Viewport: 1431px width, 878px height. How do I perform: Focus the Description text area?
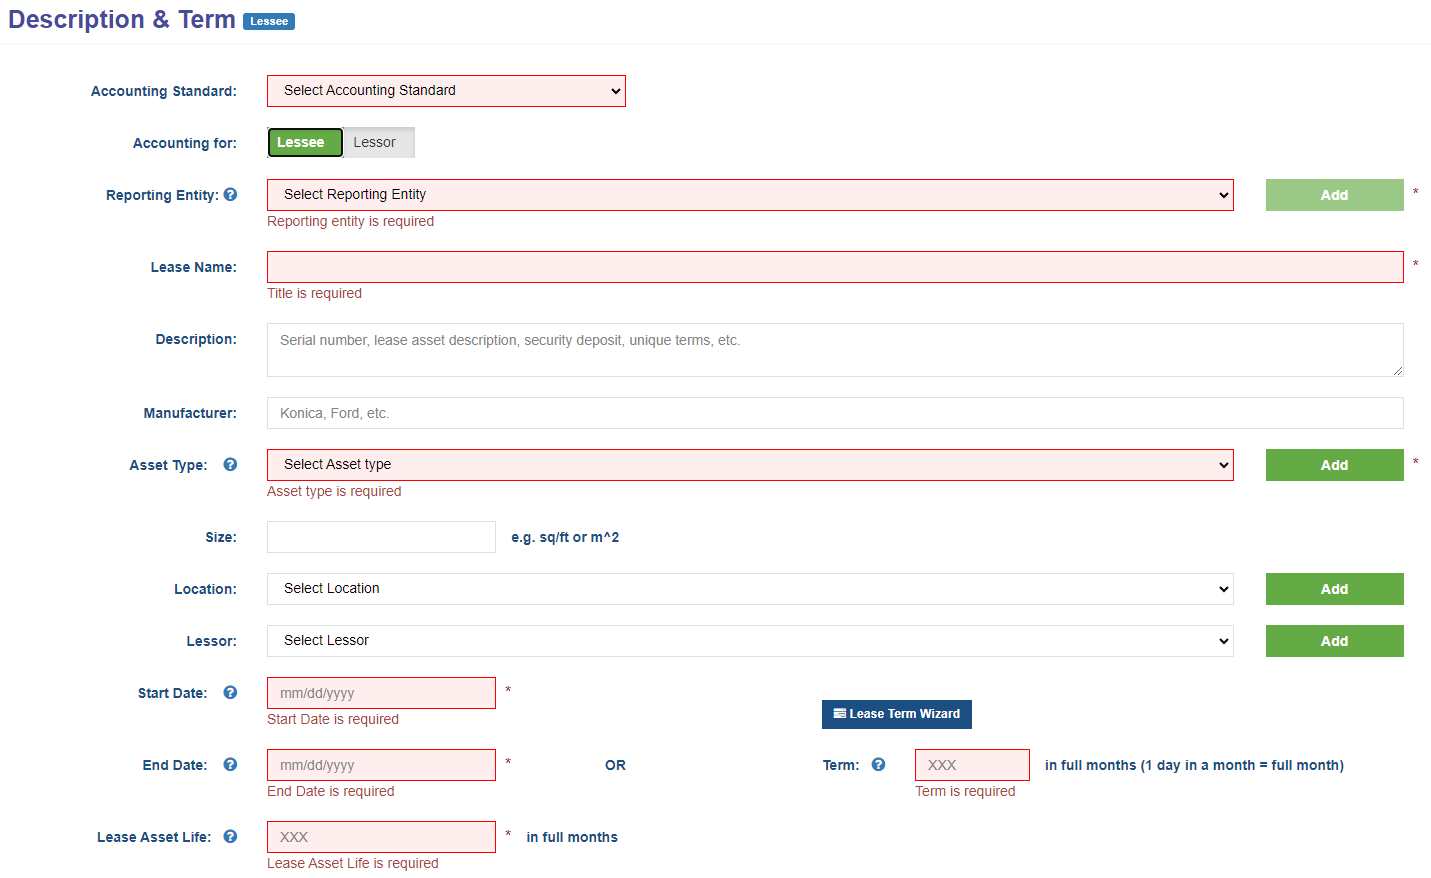point(835,350)
